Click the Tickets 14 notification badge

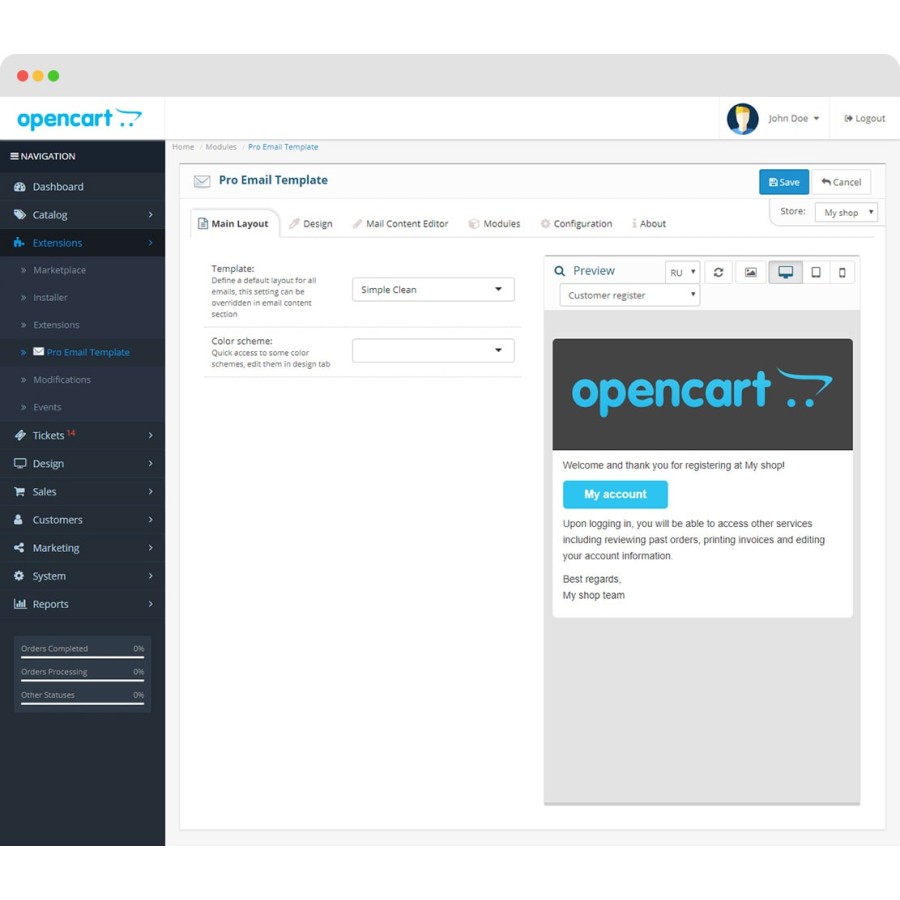coord(71,433)
